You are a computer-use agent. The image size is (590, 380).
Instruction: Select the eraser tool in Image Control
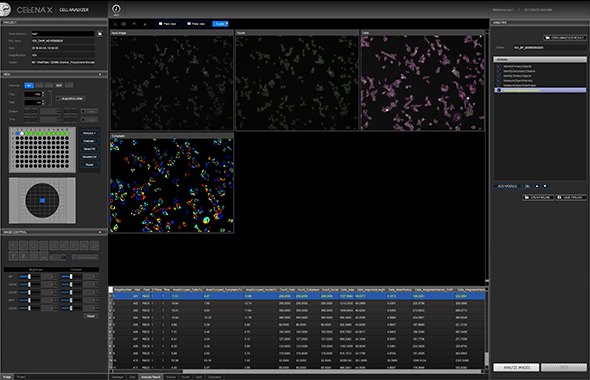94,245
